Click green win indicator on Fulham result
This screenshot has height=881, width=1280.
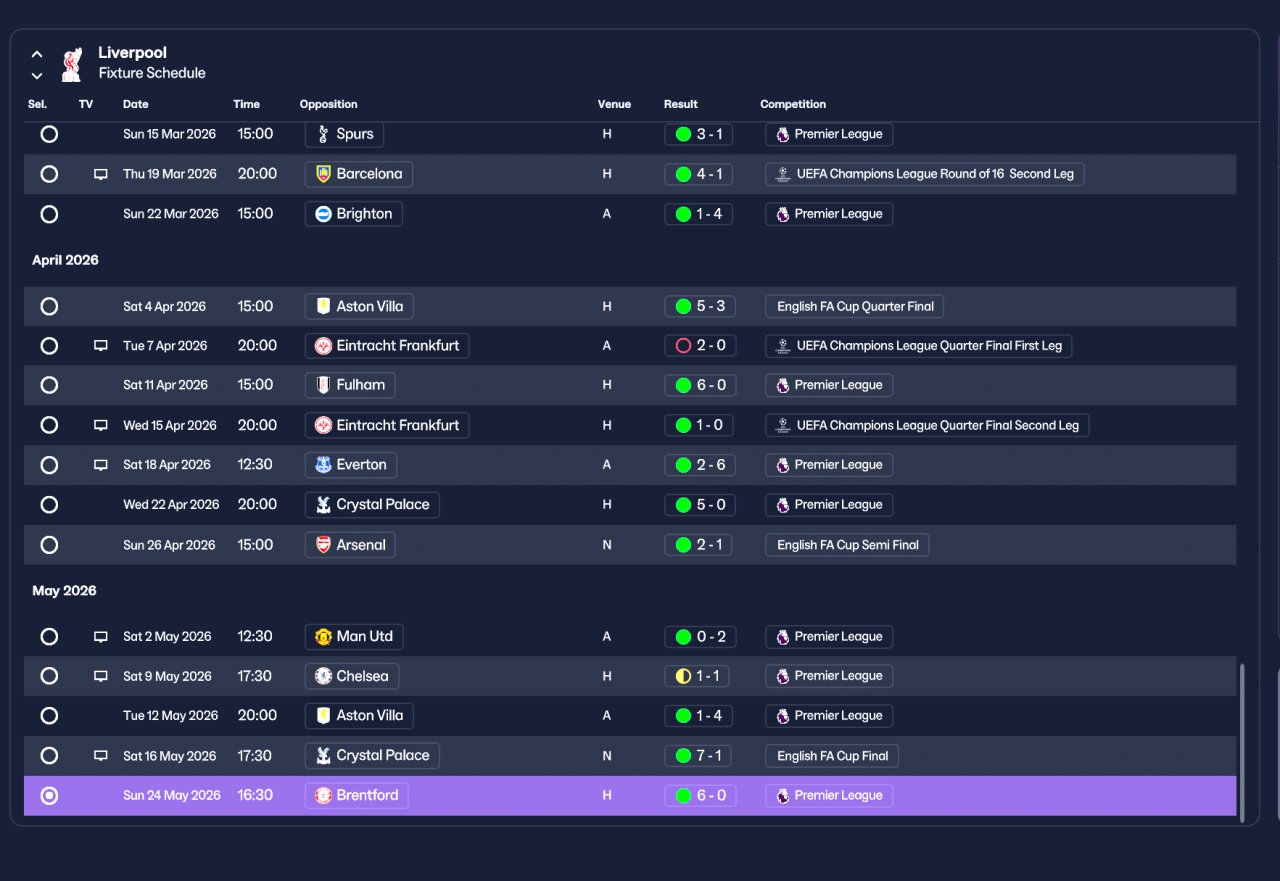pyautogui.click(x=683, y=385)
